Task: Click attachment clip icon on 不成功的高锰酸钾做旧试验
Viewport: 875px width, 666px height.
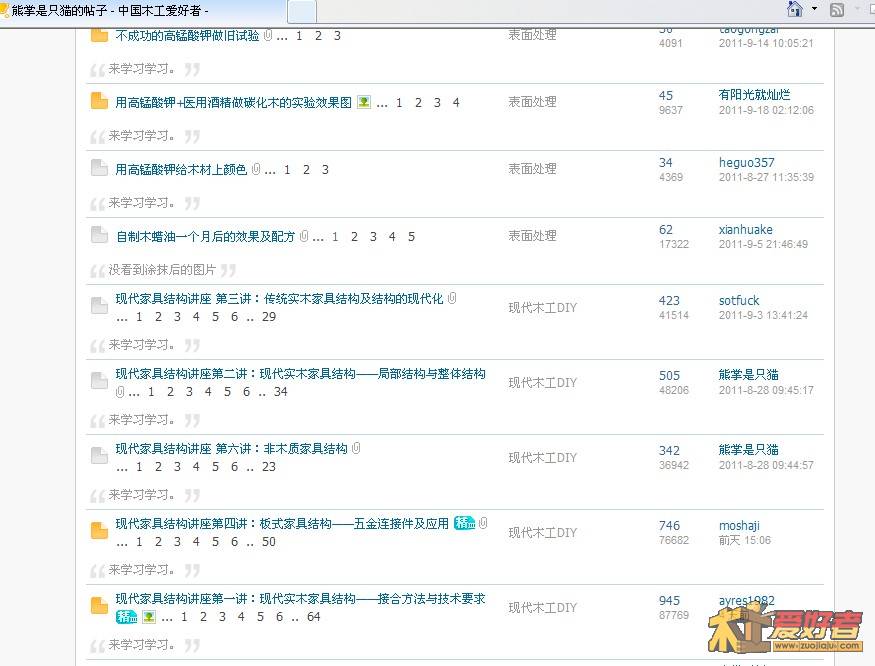Action: coord(268,35)
